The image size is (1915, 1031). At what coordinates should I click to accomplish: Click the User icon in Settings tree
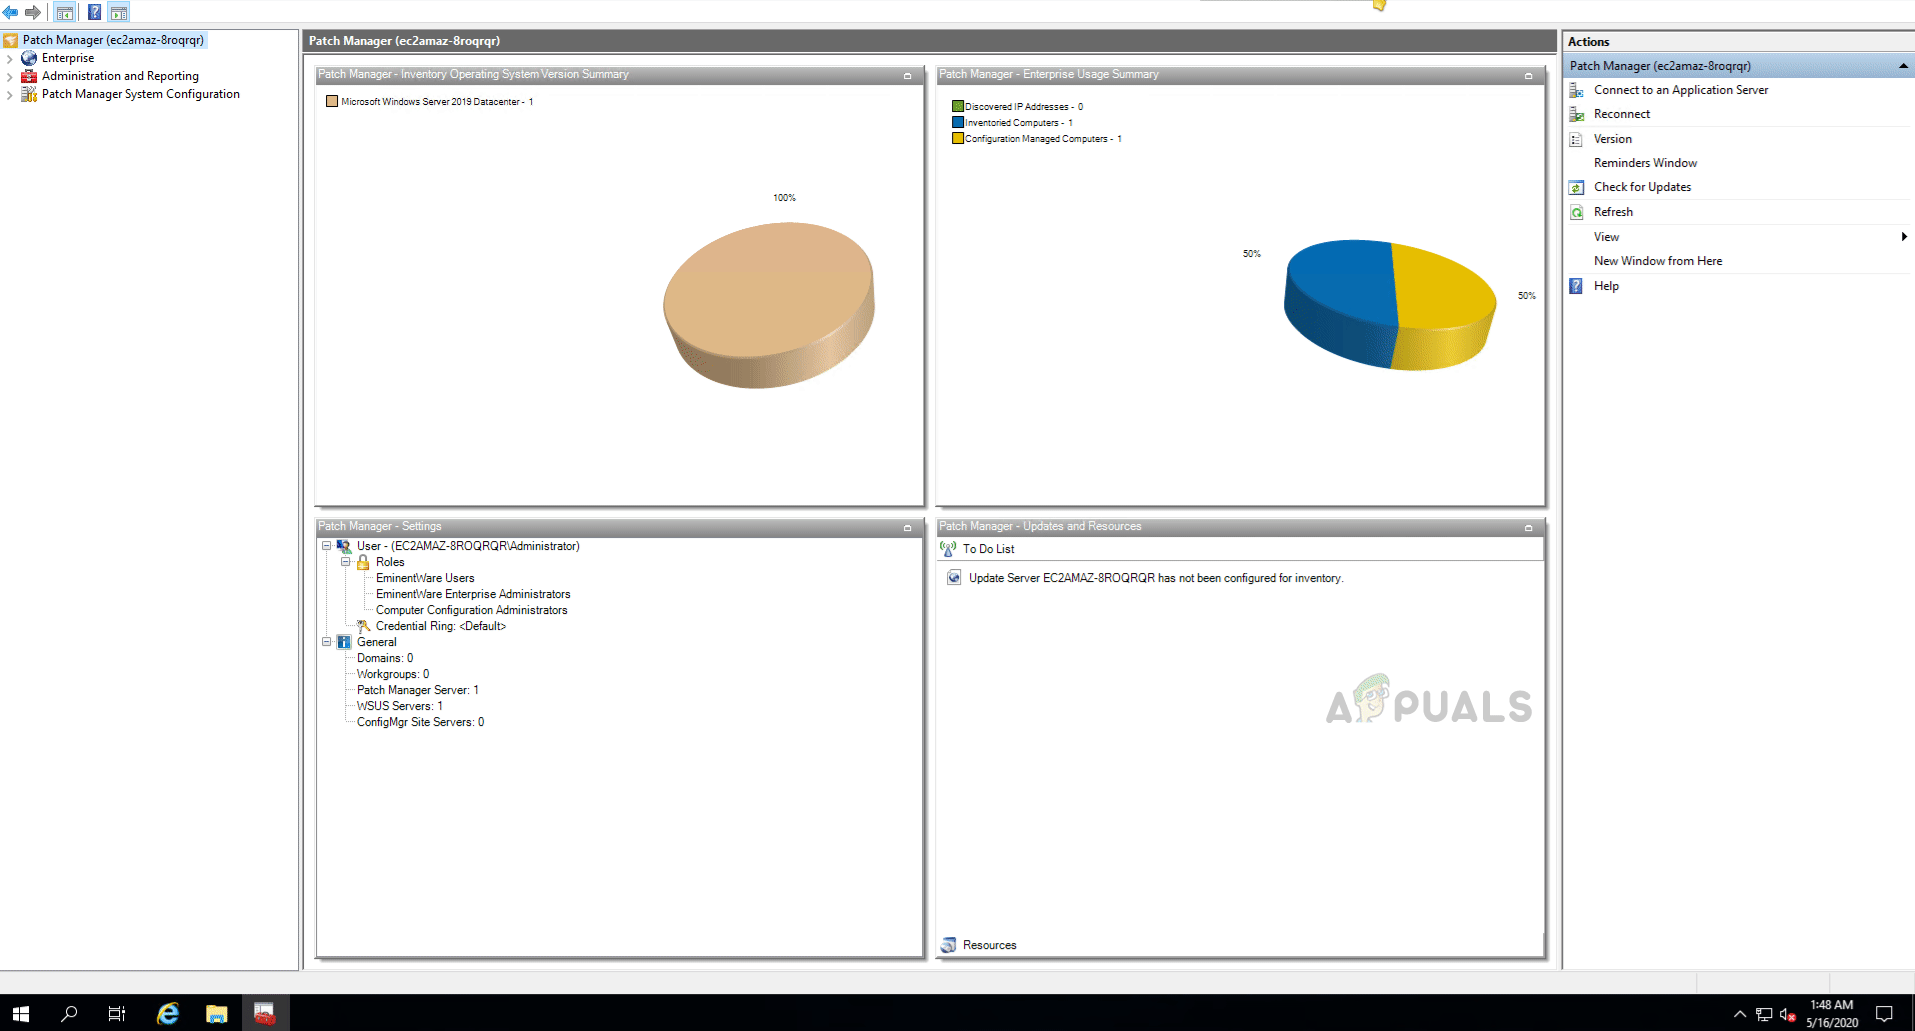pos(344,546)
